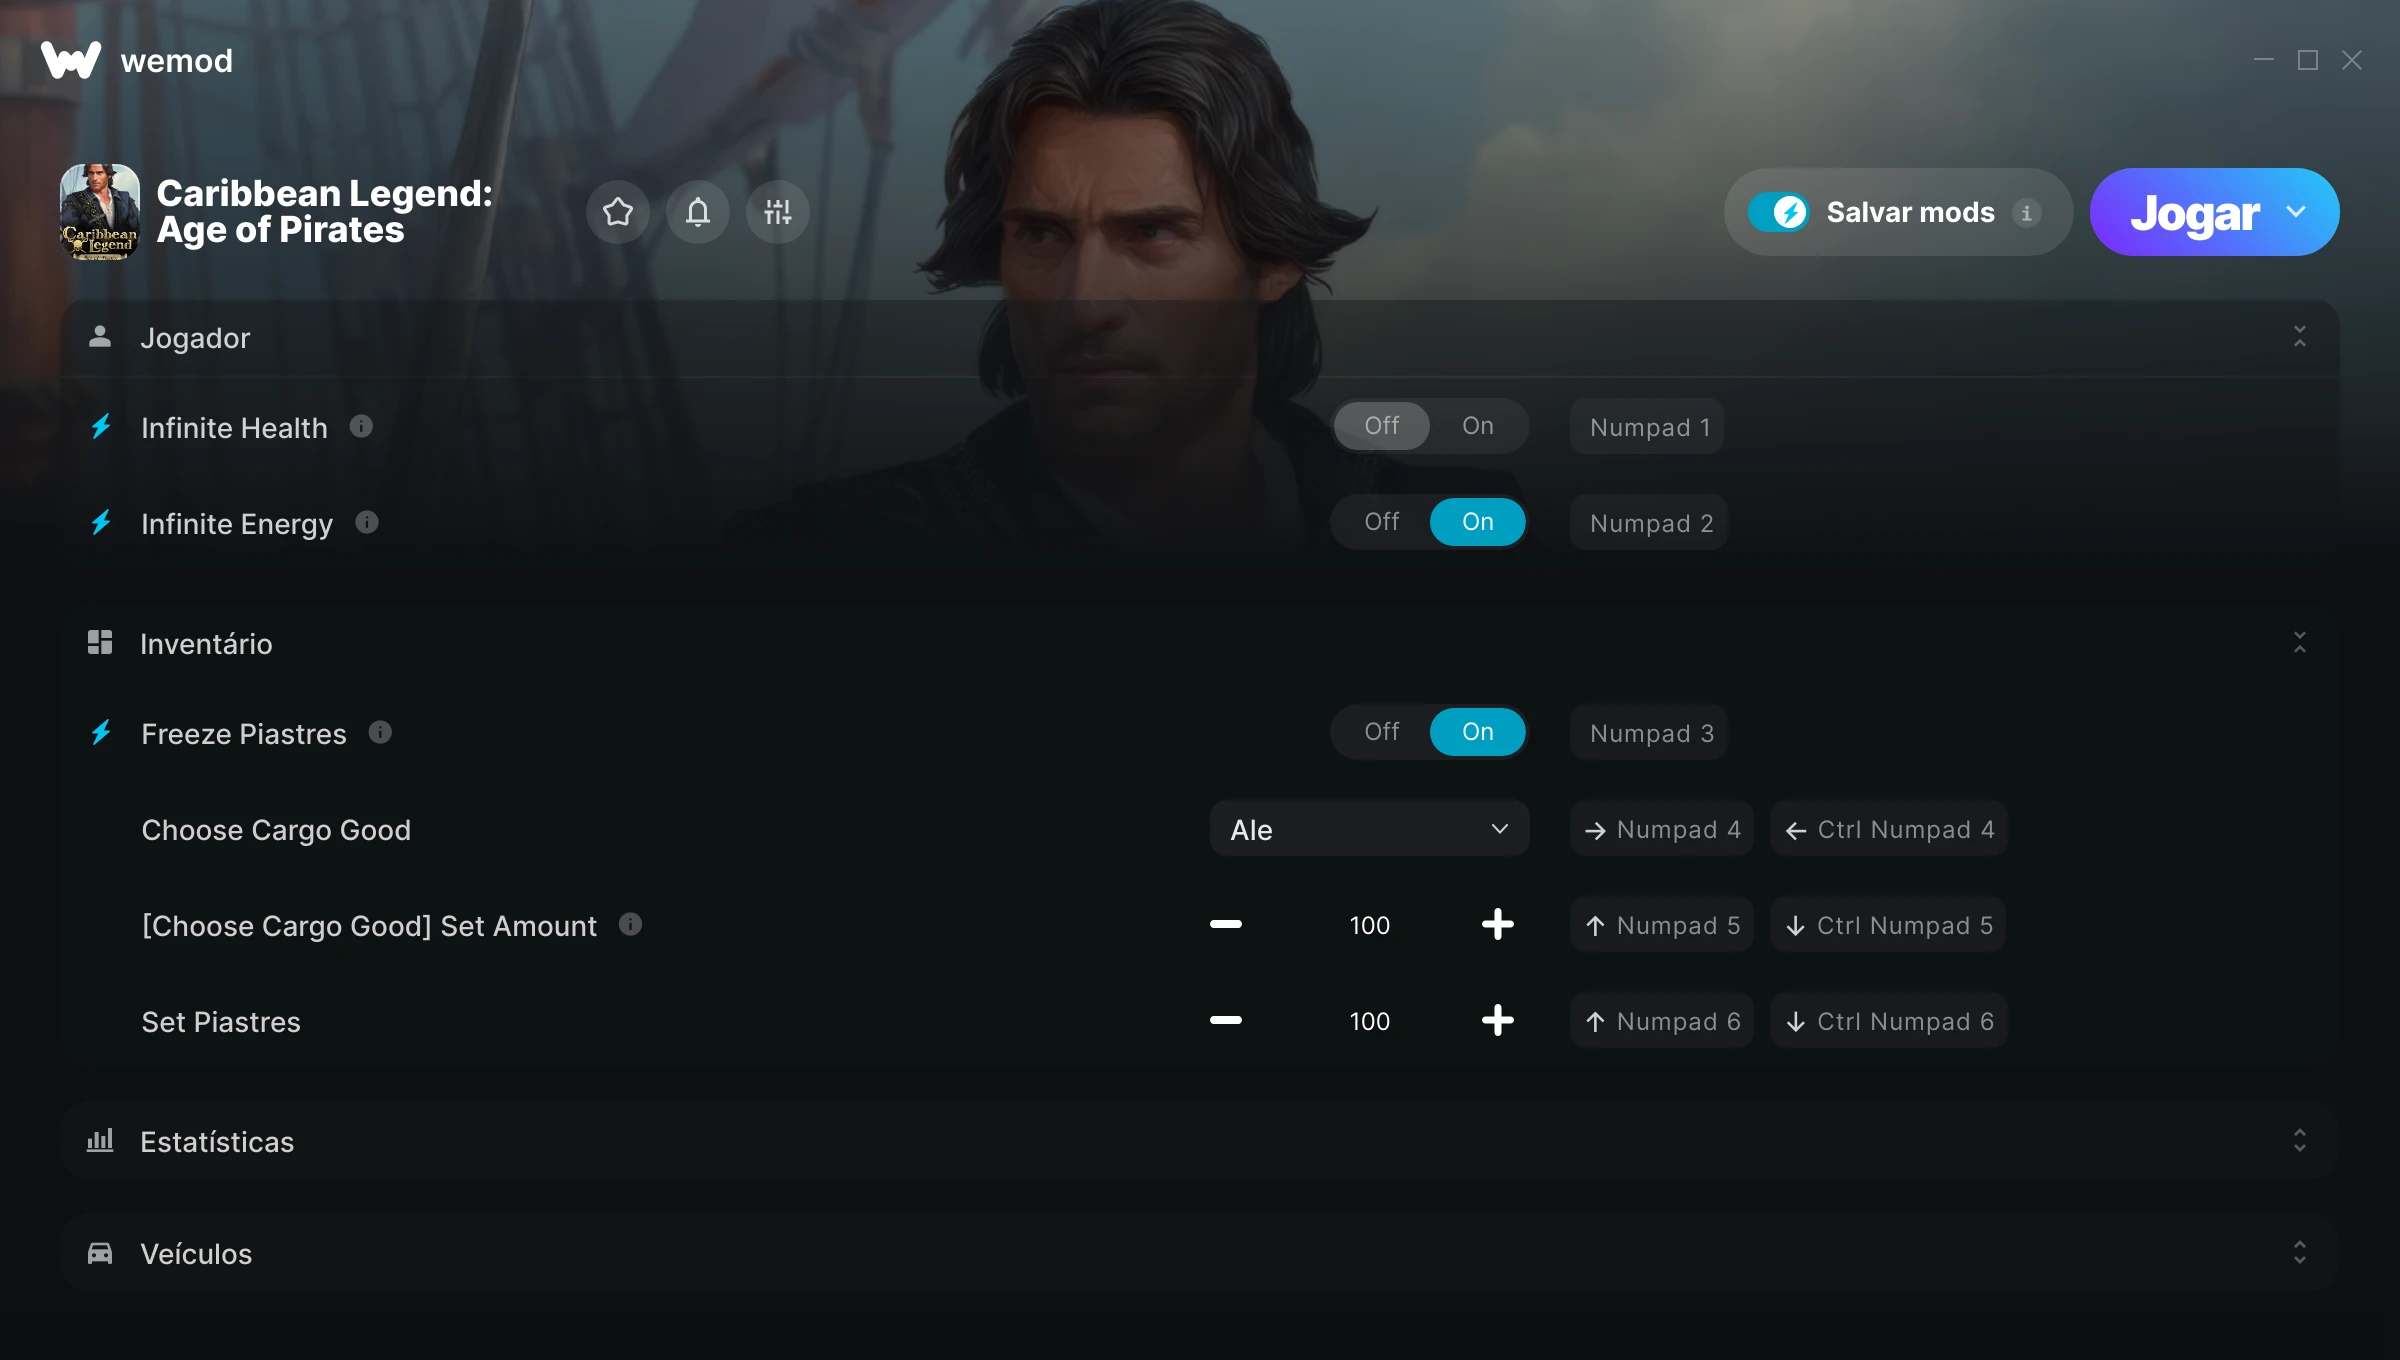Screen dimensions: 2400x1360
Task: Click the info icon beside Infinite Energy
Action: [x=367, y=523]
